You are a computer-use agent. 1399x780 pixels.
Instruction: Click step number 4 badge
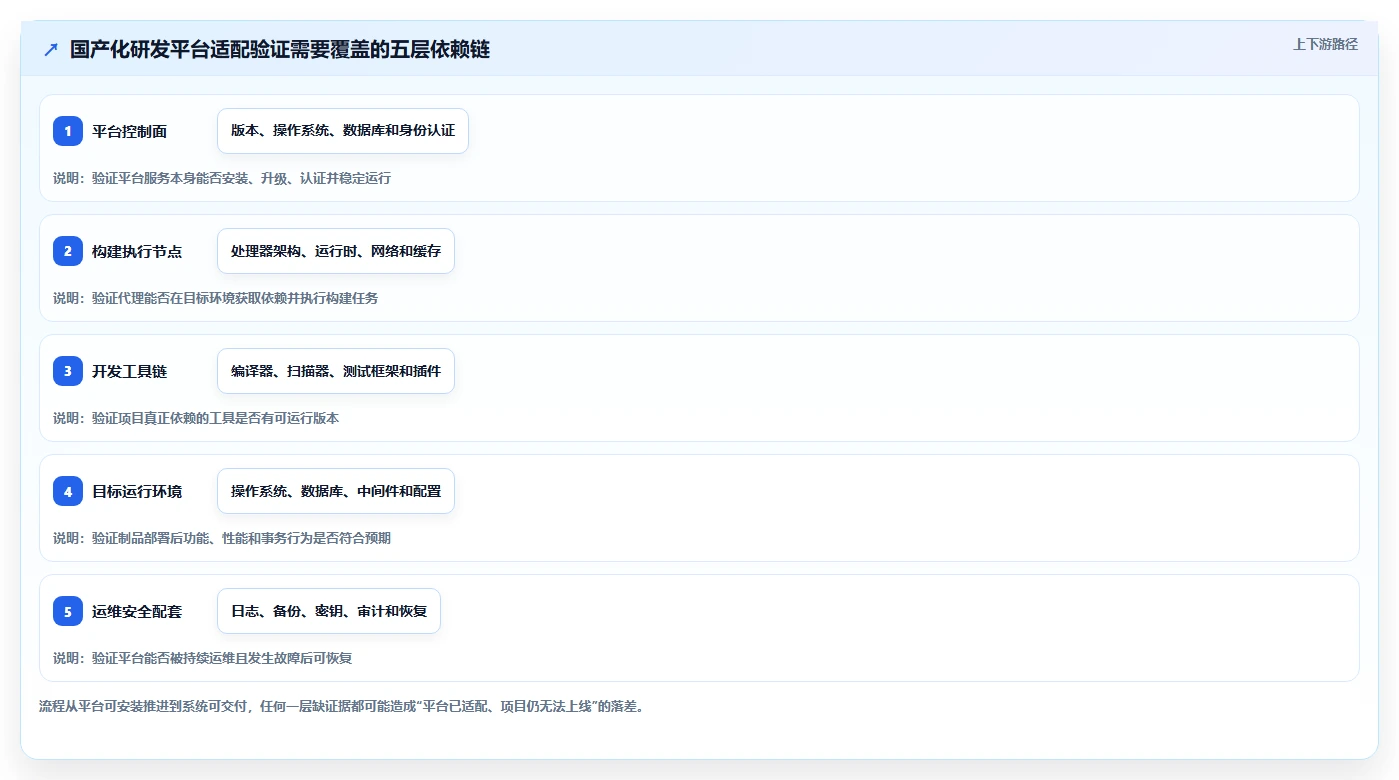click(68, 491)
